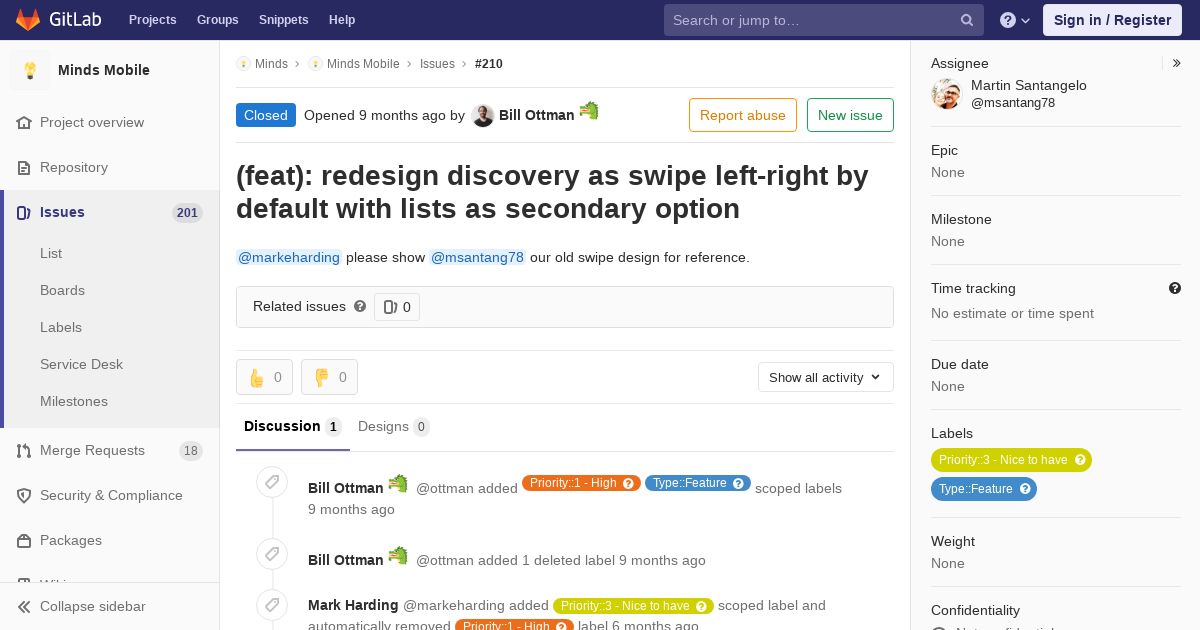Click the Minds Mobile lightbulb project avatar
The width and height of the screenshot is (1200, 630).
pos(30,70)
